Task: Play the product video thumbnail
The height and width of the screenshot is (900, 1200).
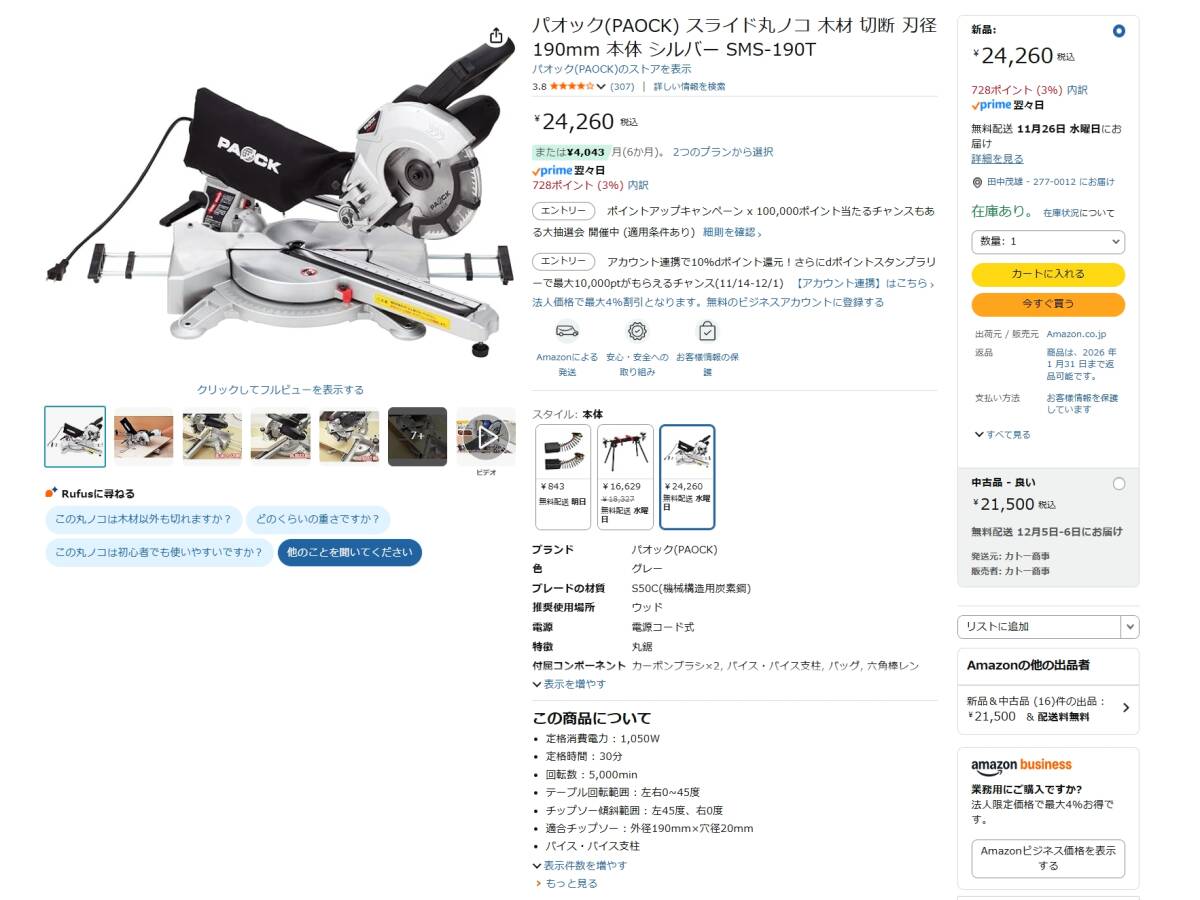Action: click(x=486, y=437)
